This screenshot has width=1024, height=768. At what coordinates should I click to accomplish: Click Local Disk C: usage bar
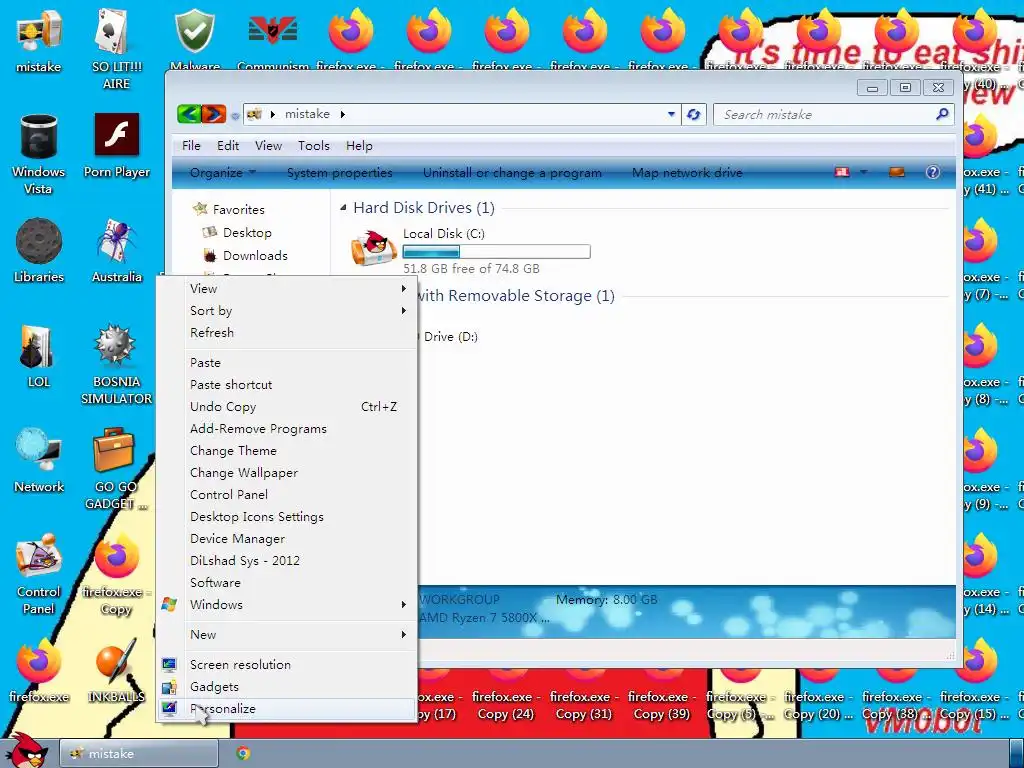(496, 251)
